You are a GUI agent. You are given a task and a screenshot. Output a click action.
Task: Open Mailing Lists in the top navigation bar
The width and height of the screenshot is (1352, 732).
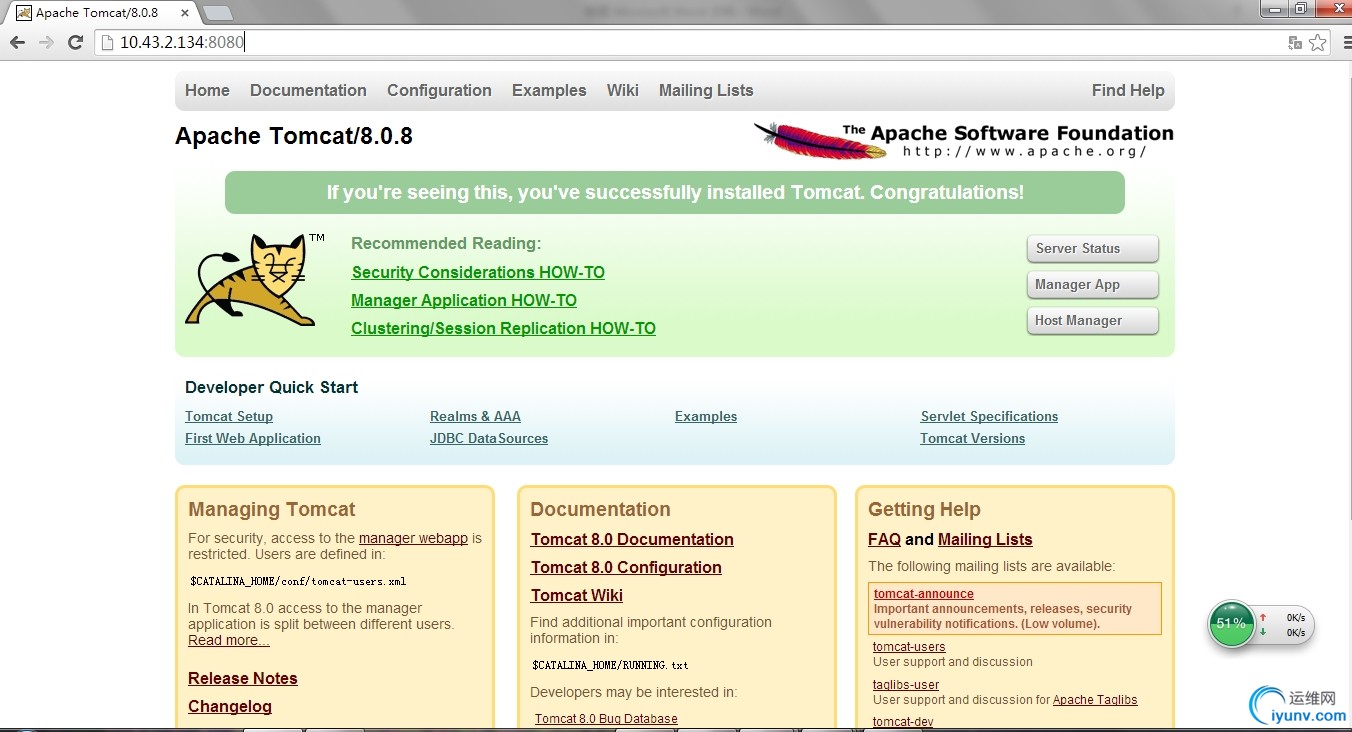[x=706, y=90]
